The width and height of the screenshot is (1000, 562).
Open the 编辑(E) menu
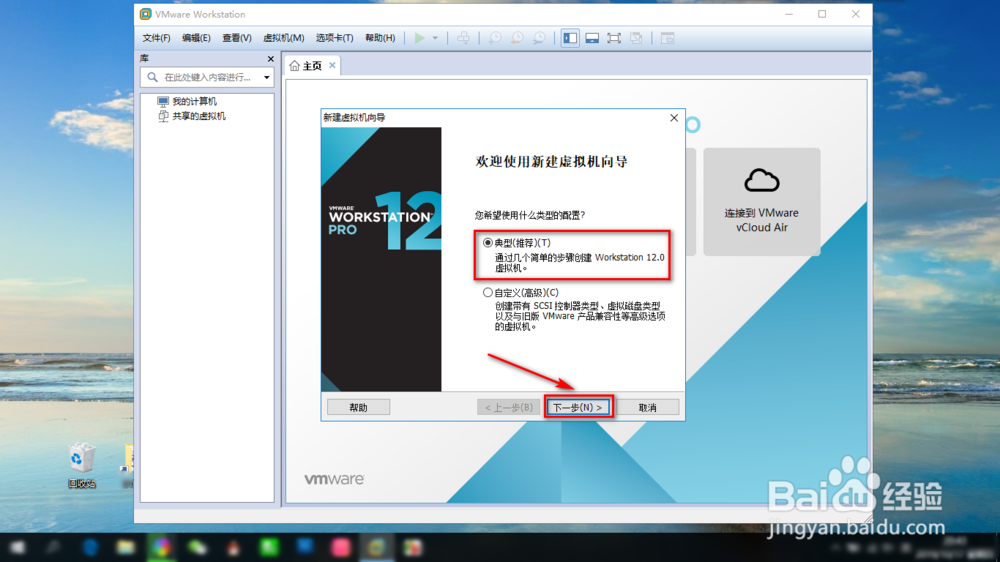point(196,38)
